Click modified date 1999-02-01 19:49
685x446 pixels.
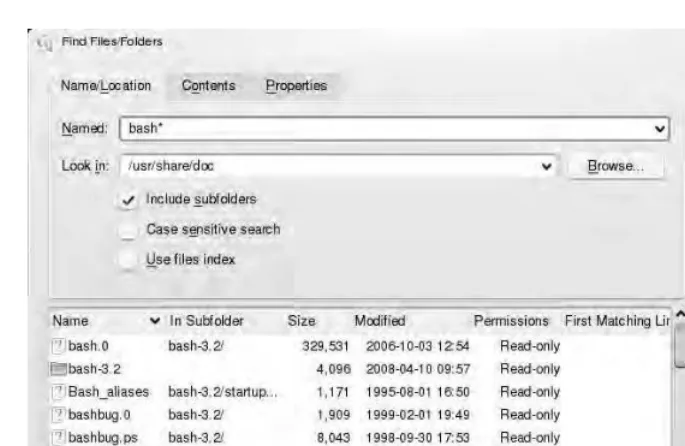tap(418, 415)
